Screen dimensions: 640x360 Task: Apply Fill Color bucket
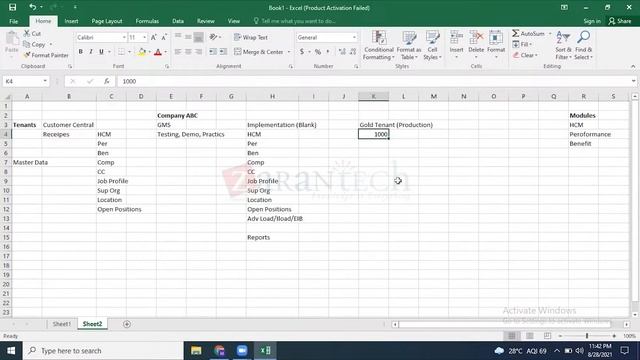[142, 52]
